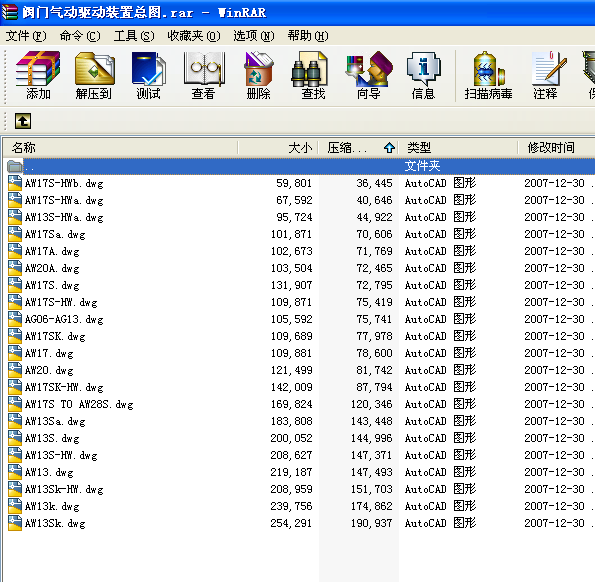This screenshot has width=595, height=582.
Task: Select file AW13S-HW.dwg
Action: [61, 455]
